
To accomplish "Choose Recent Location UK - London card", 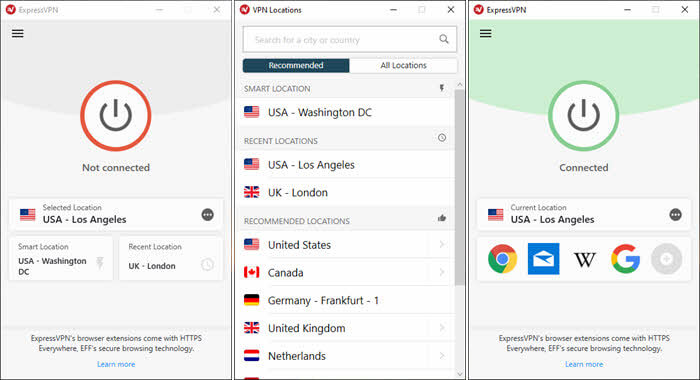I will pos(171,259).
